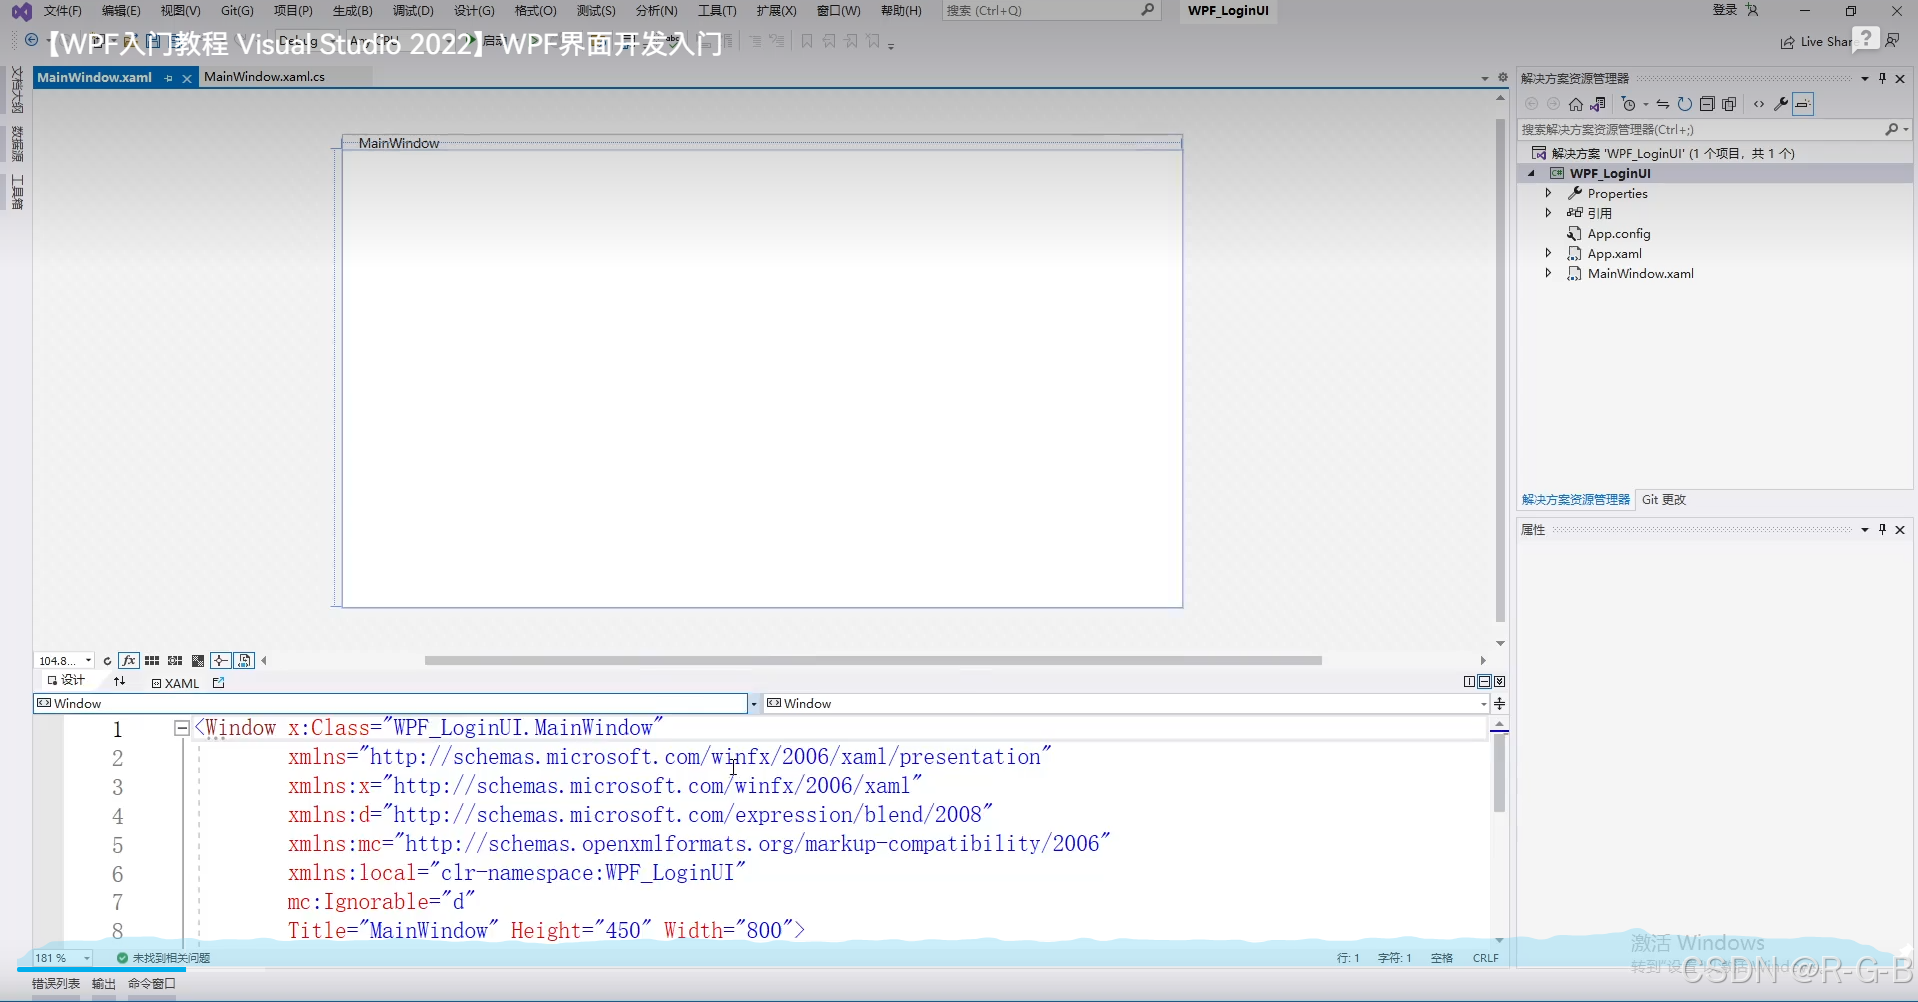The height and width of the screenshot is (1002, 1918).
Task: Open the 工具(T) menu
Action: point(717,10)
